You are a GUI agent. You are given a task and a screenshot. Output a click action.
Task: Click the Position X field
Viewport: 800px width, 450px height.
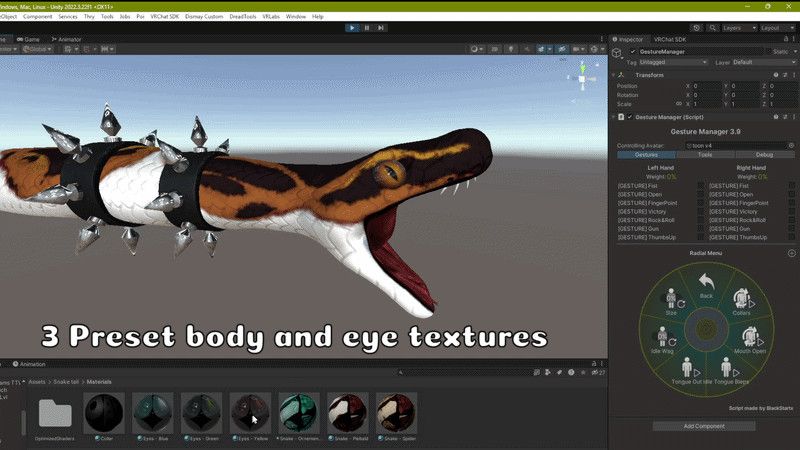[x=708, y=86]
